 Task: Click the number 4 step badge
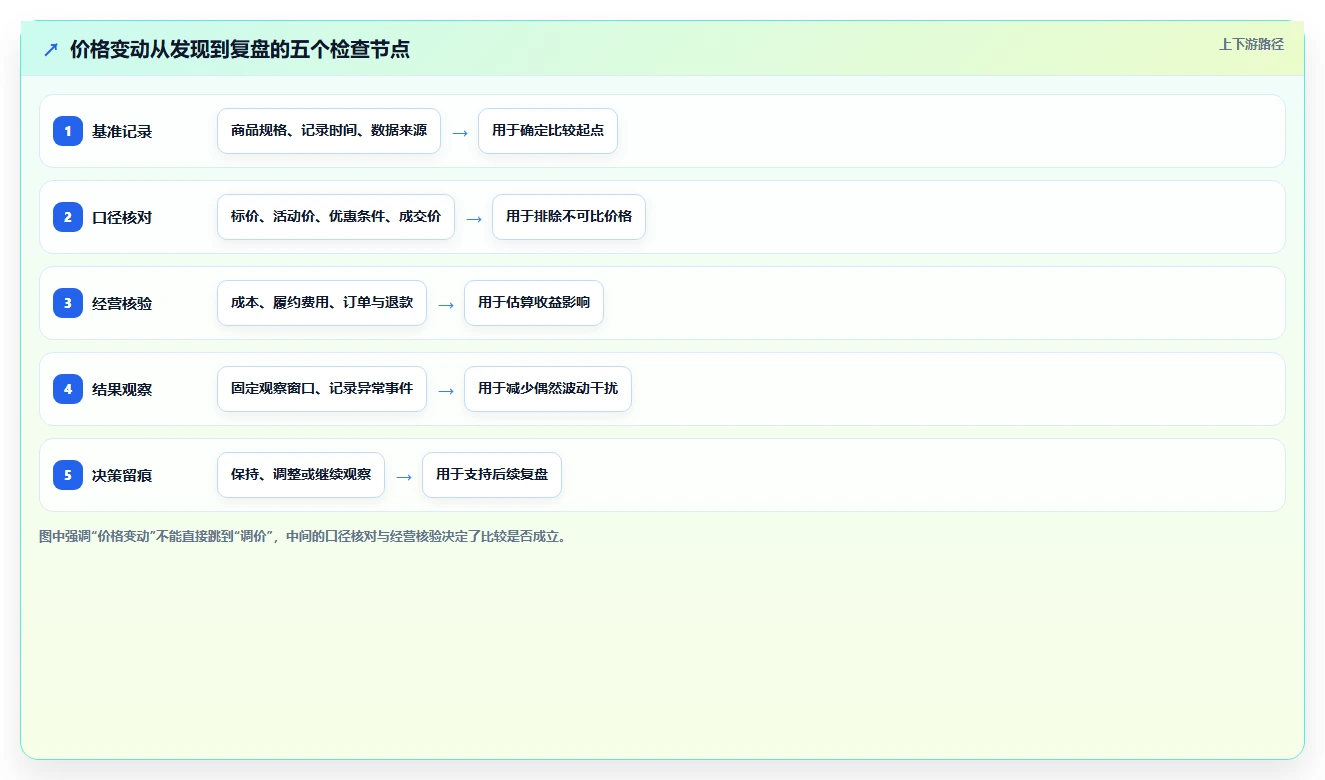[68, 389]
